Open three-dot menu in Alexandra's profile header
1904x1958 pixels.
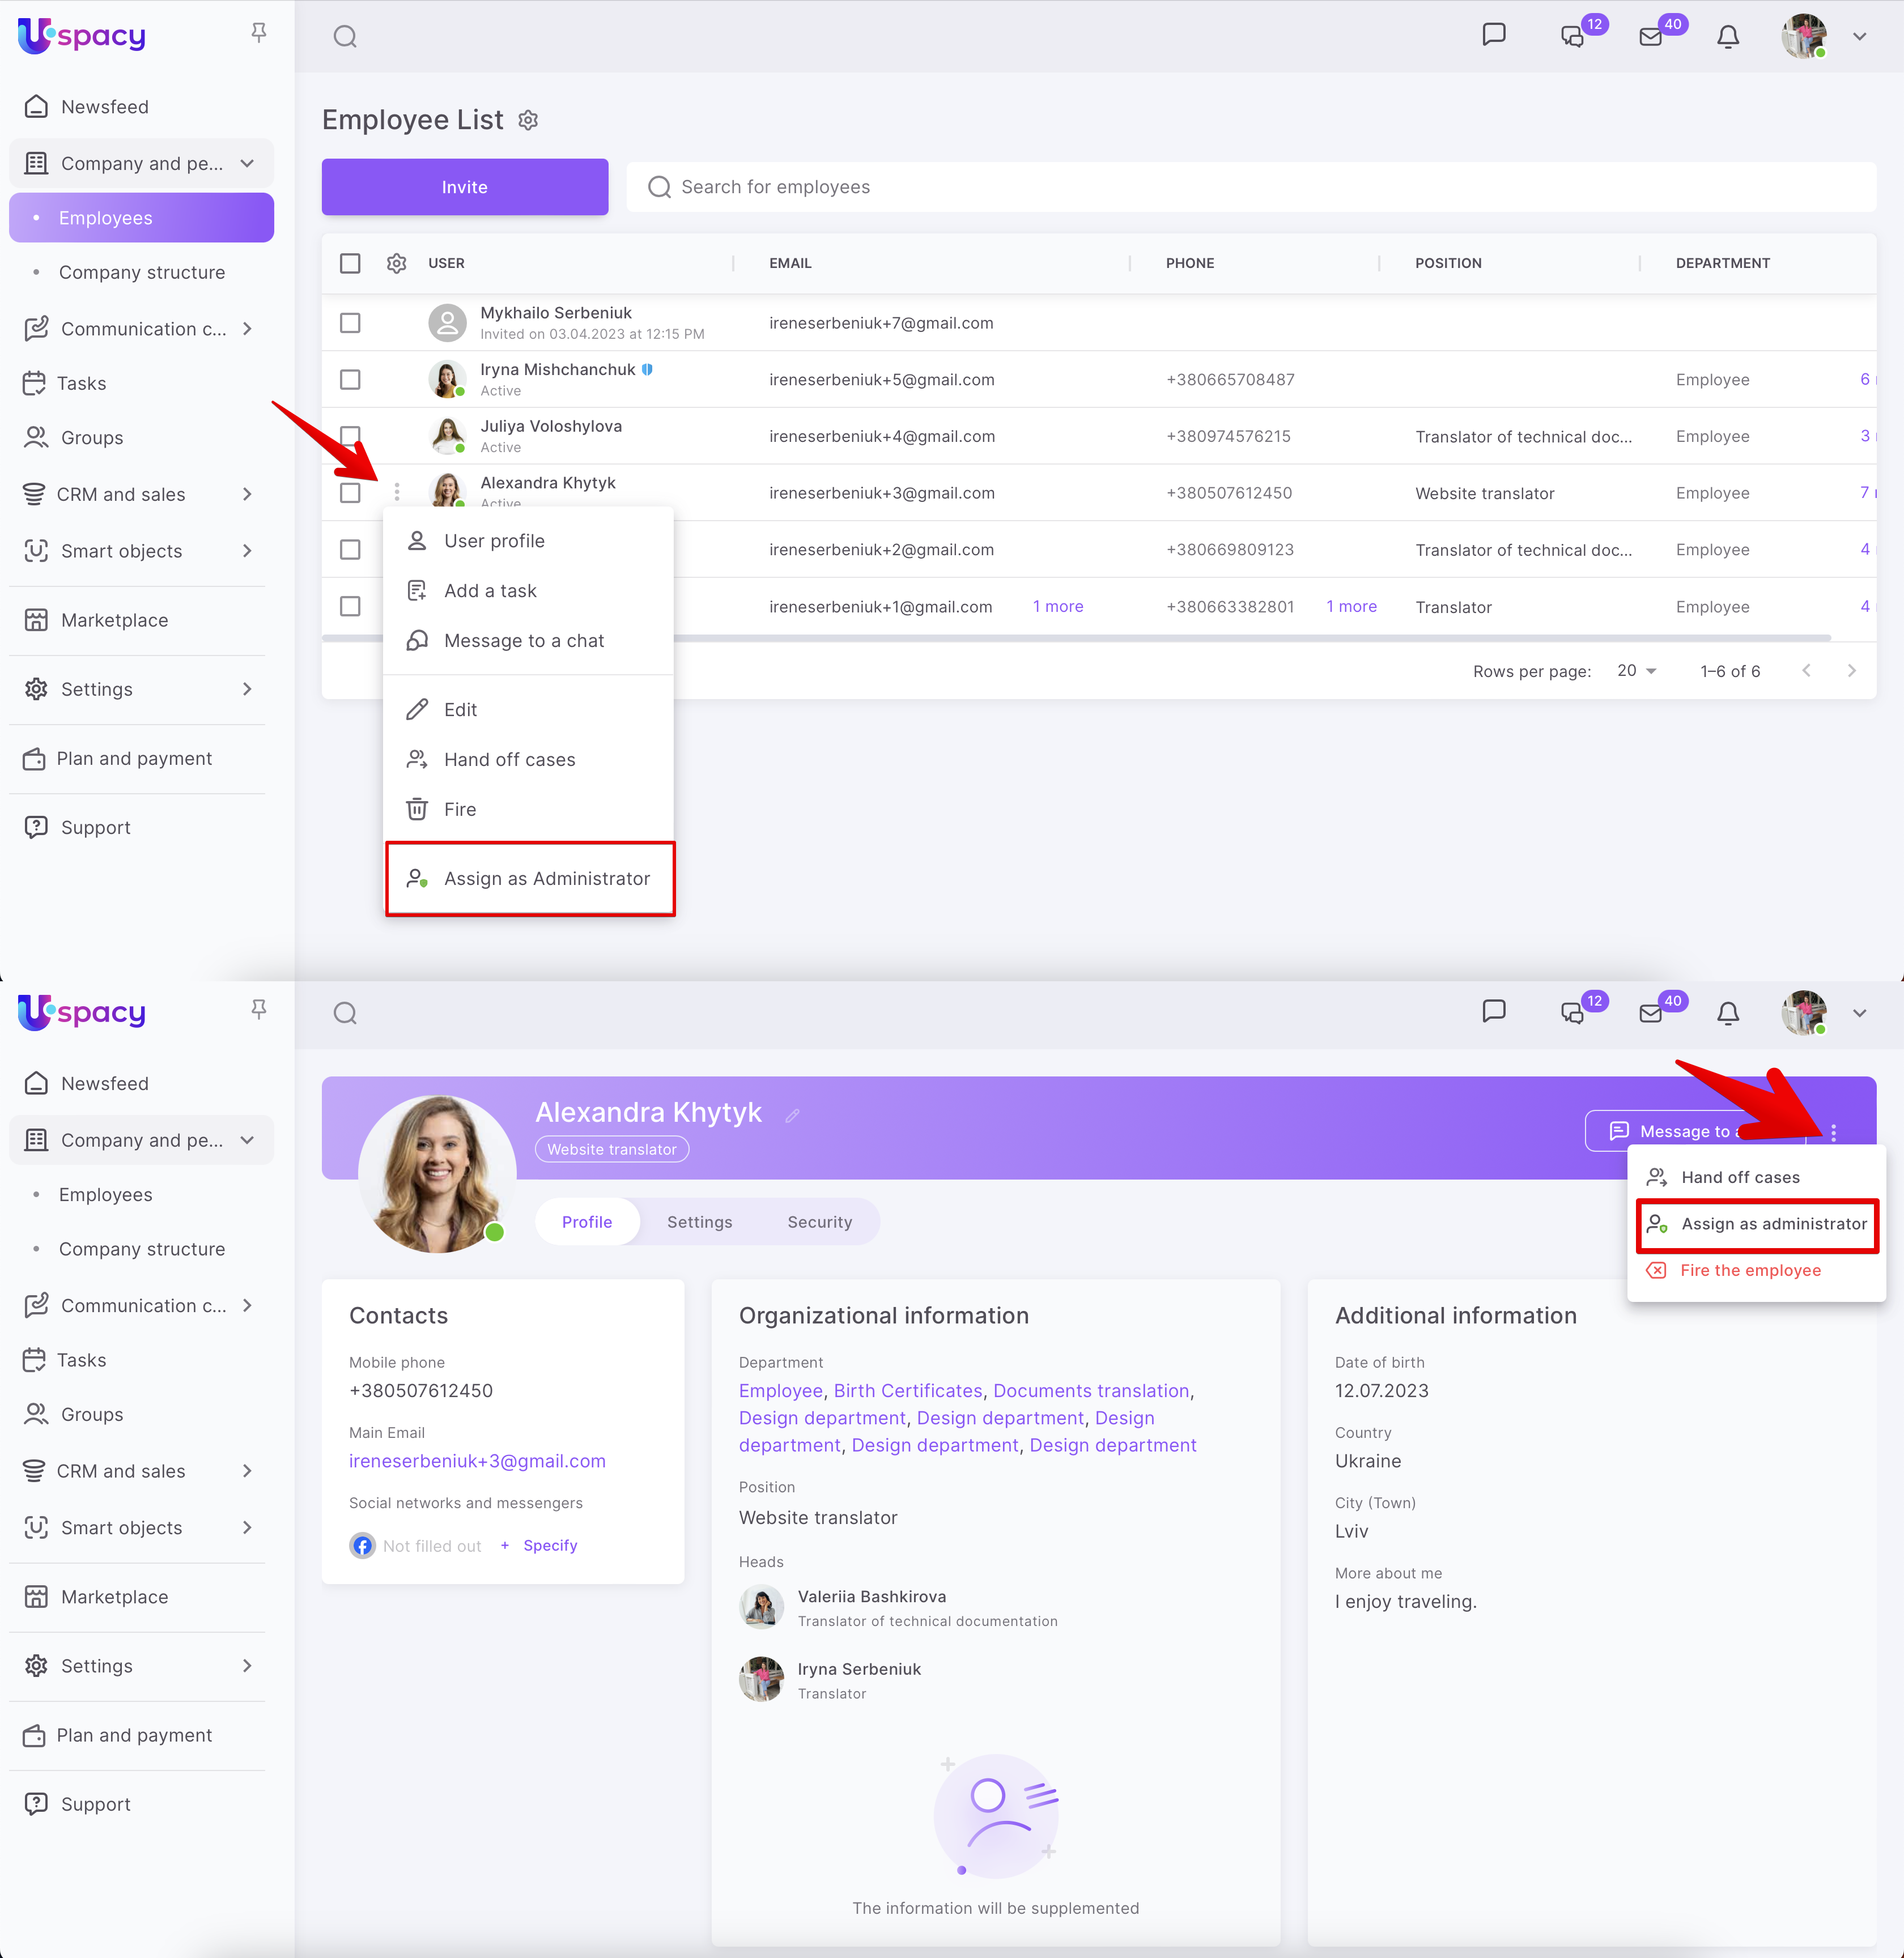[x=1833, y=1132]
